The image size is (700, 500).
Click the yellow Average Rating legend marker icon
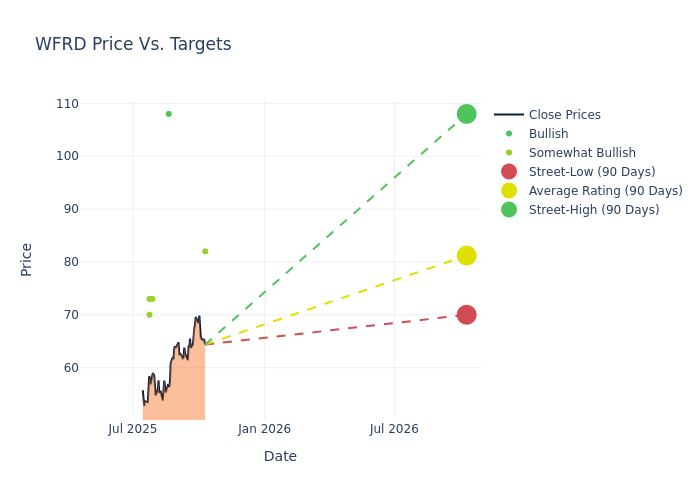509,191
